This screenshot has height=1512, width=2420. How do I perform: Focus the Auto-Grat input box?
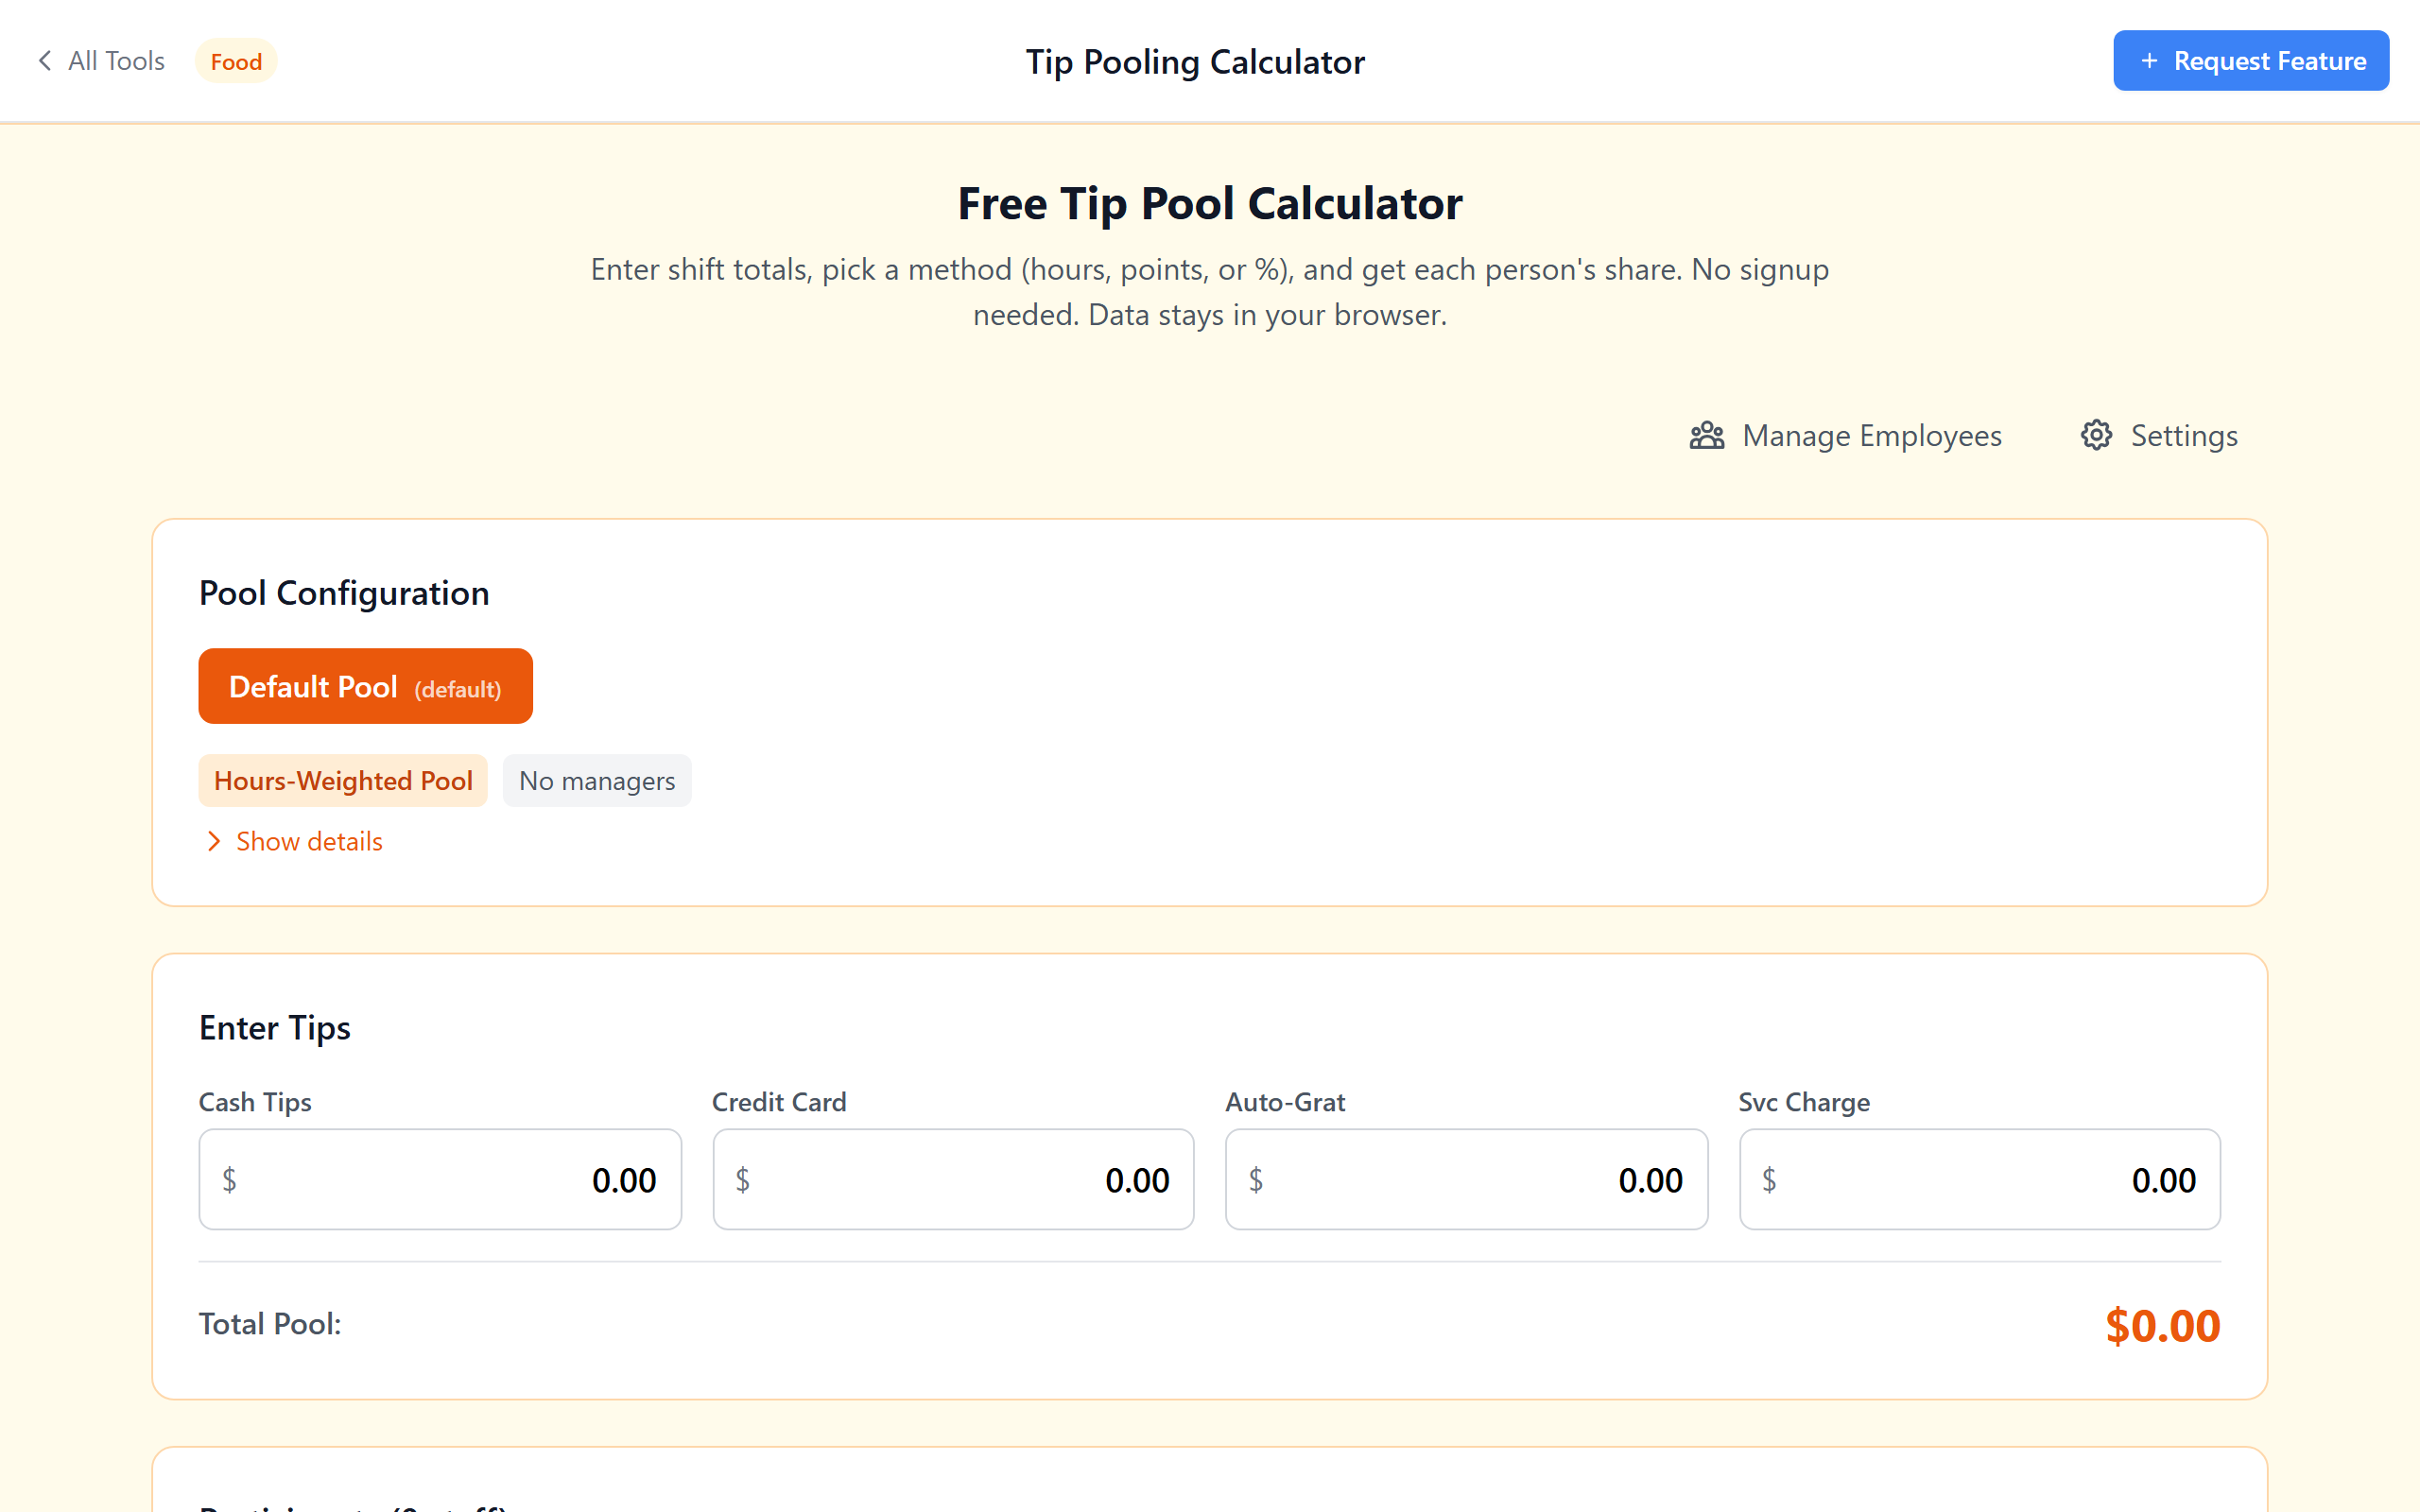click(1466, 1179)
